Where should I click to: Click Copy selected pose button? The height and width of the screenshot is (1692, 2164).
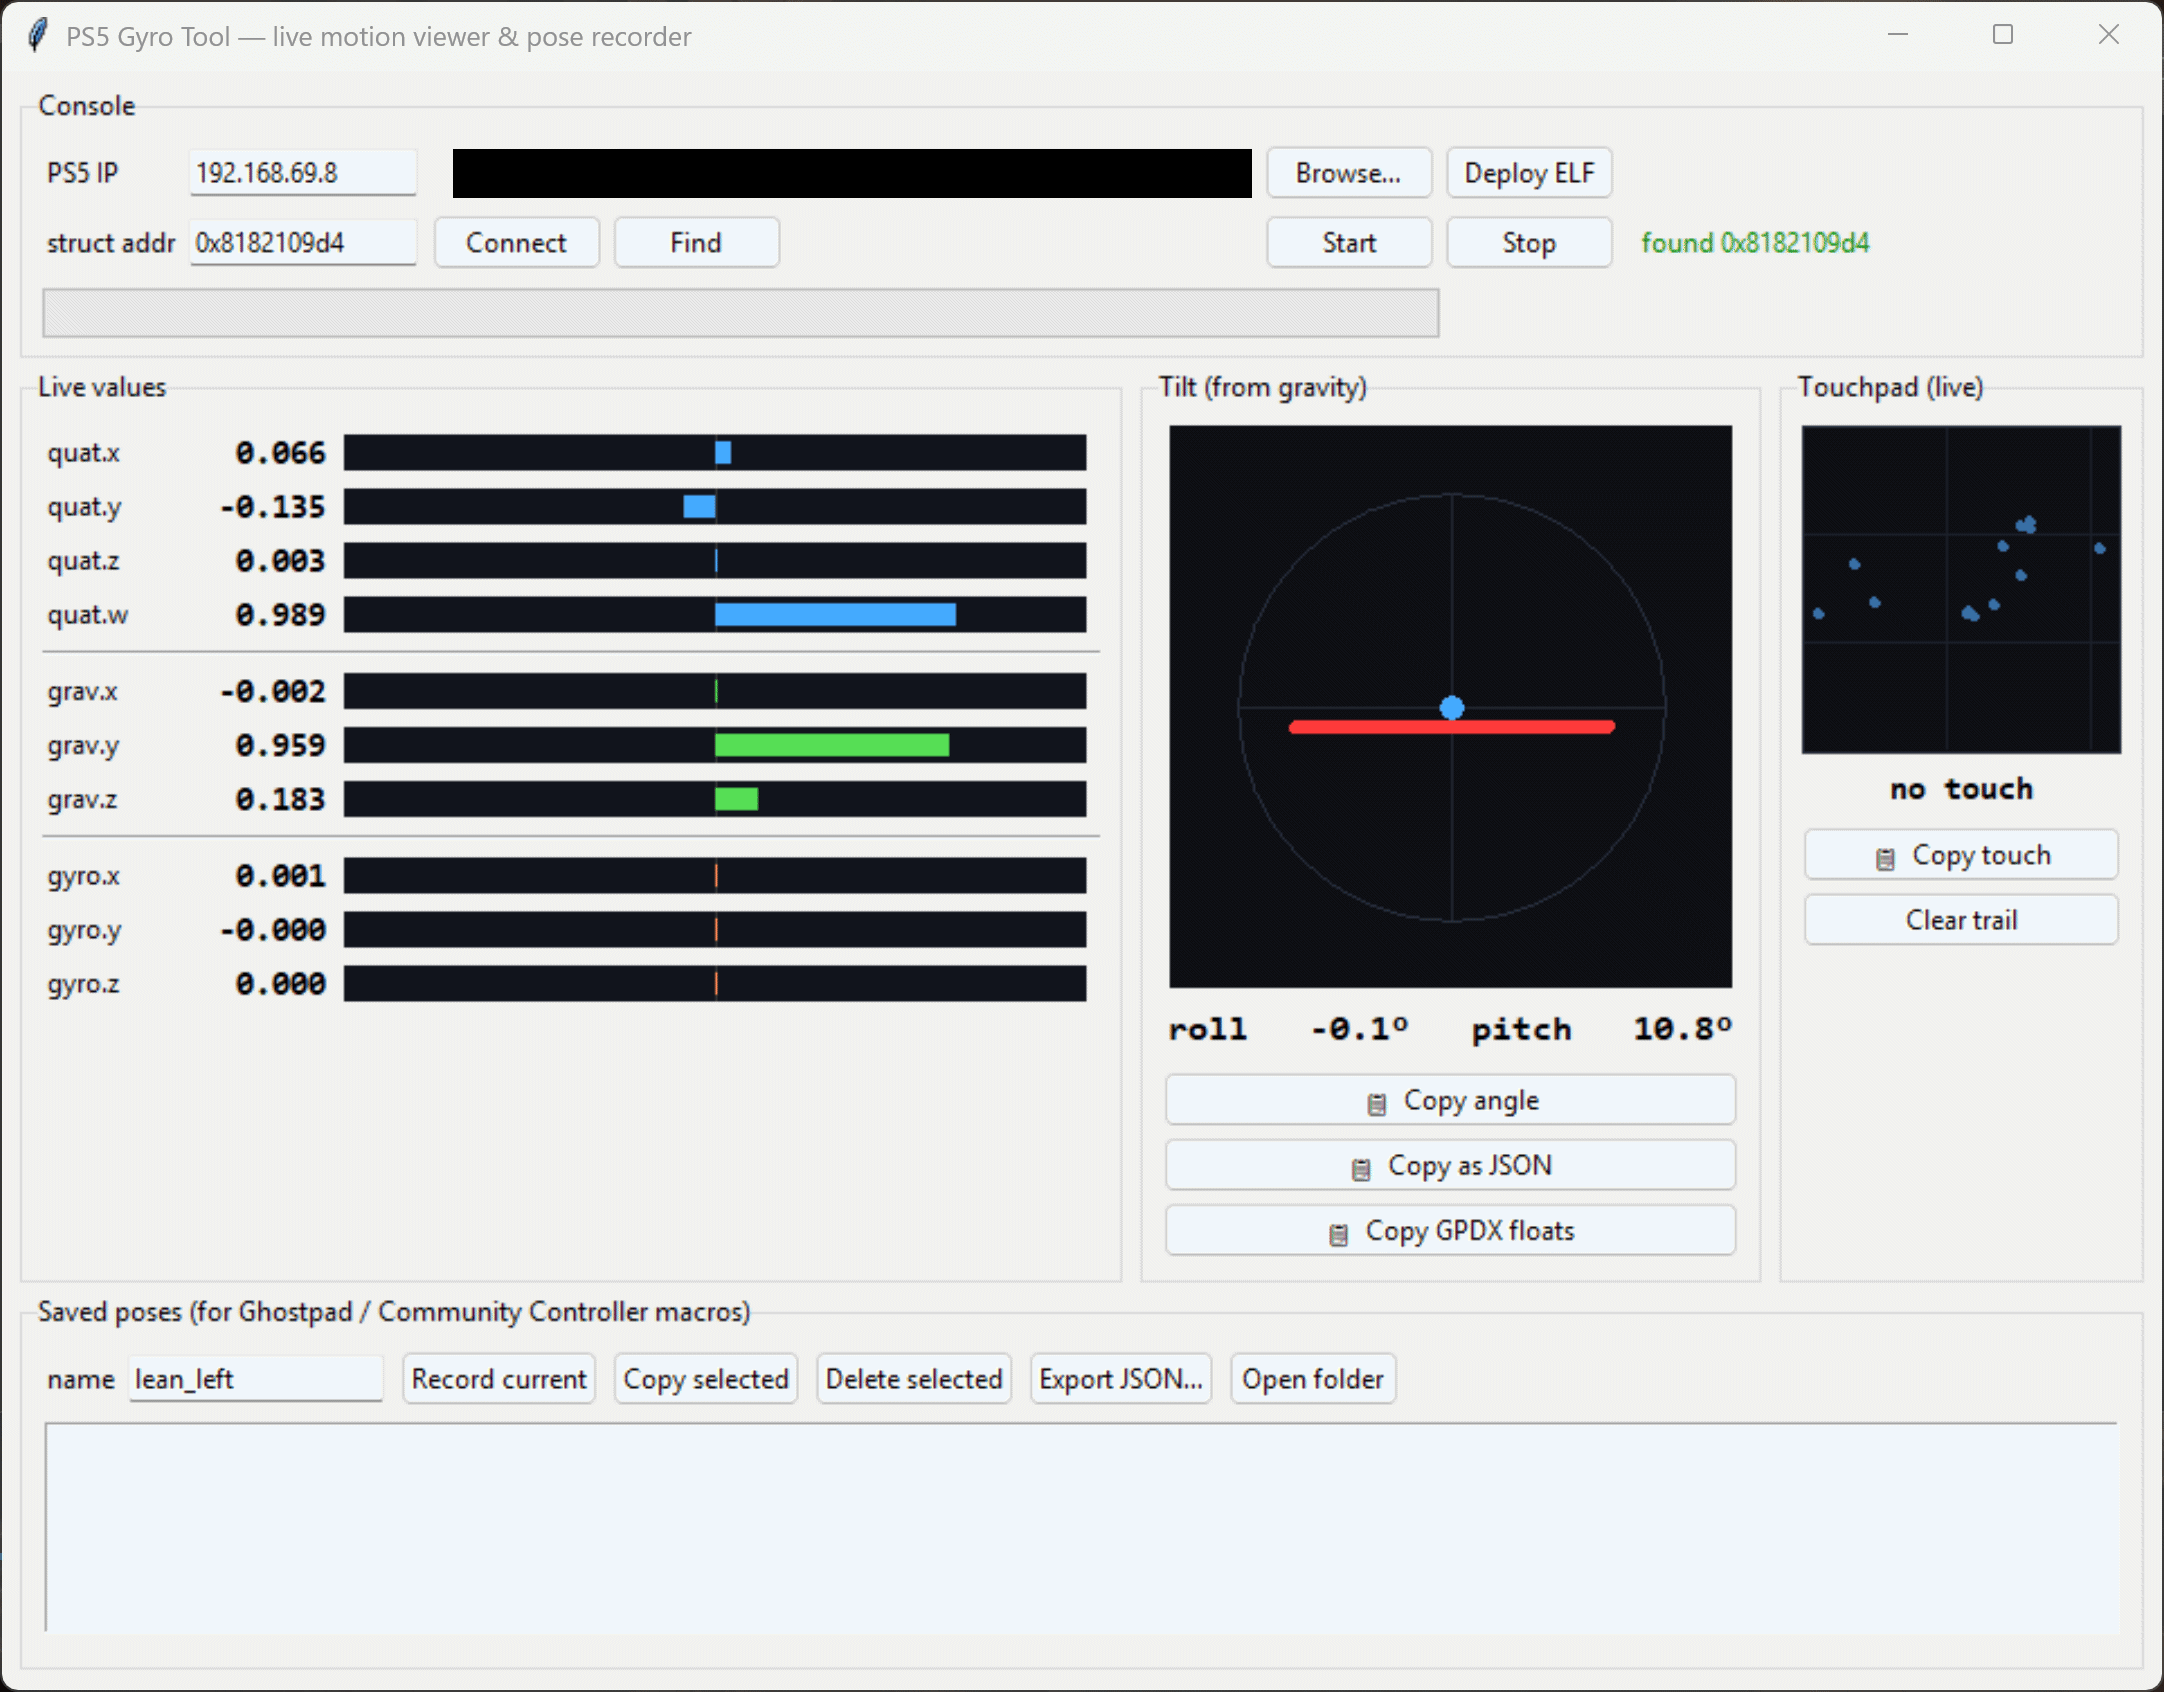(706, 1379)
